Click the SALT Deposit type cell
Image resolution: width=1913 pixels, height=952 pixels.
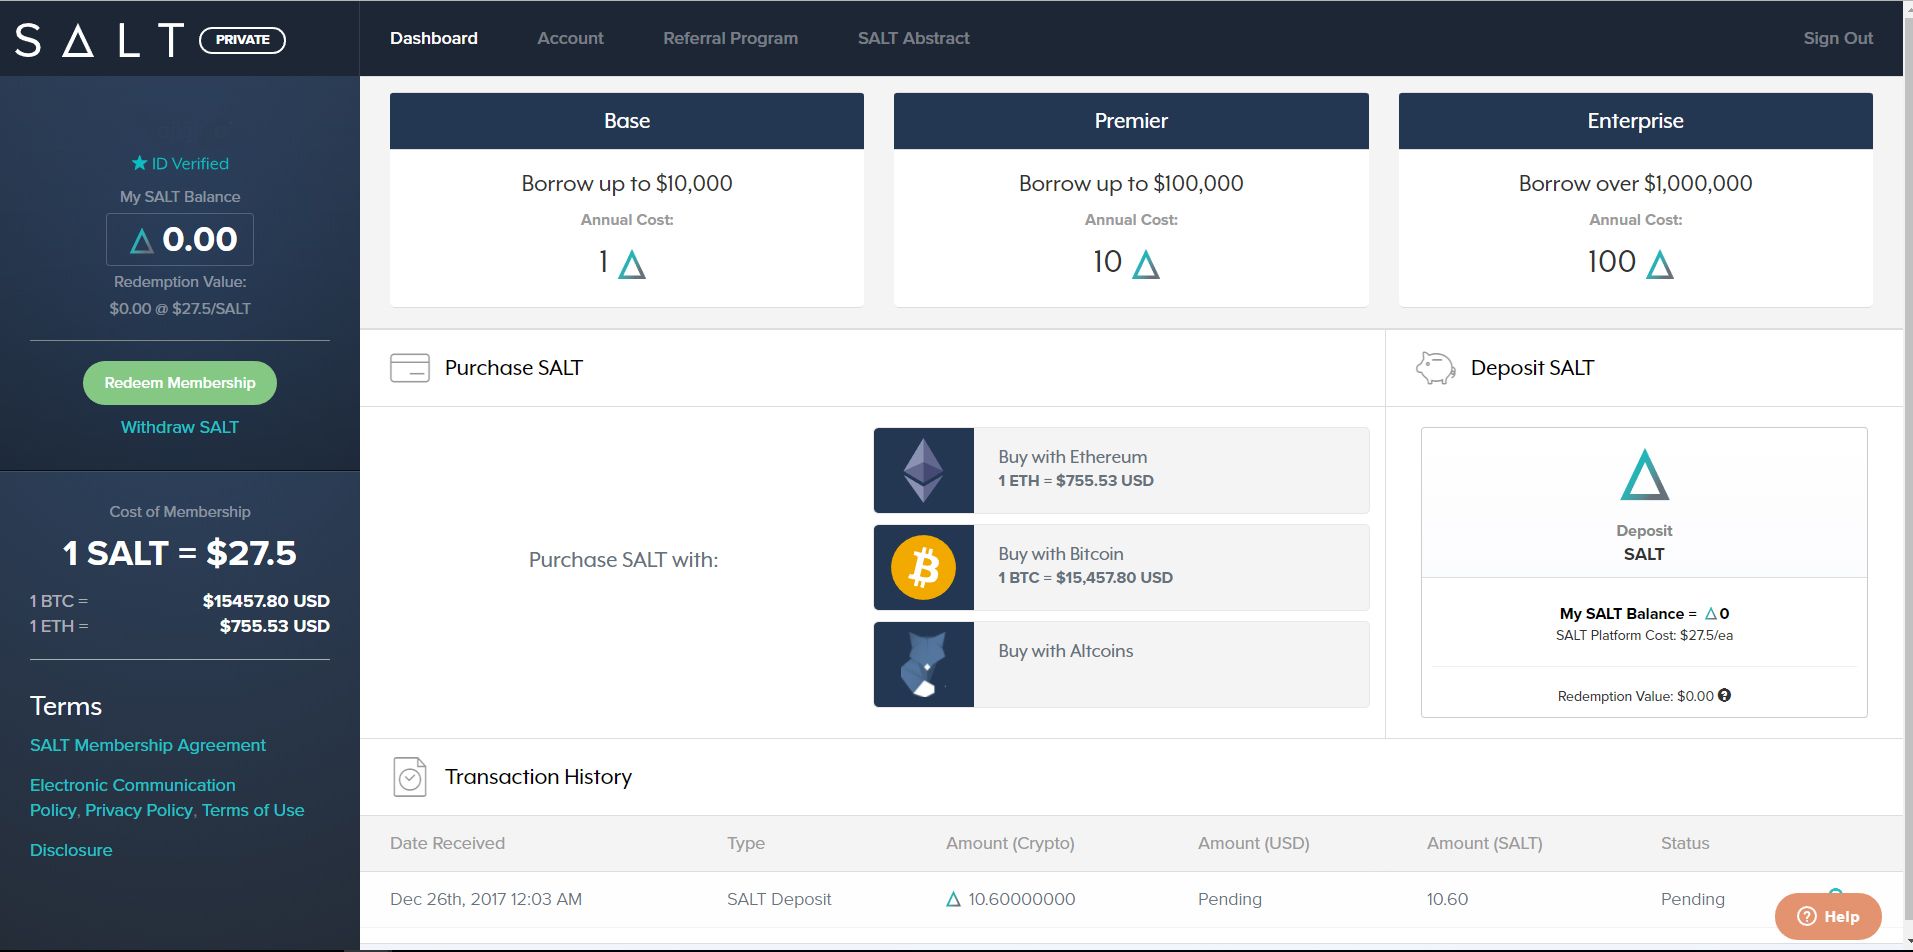point(779,899)
